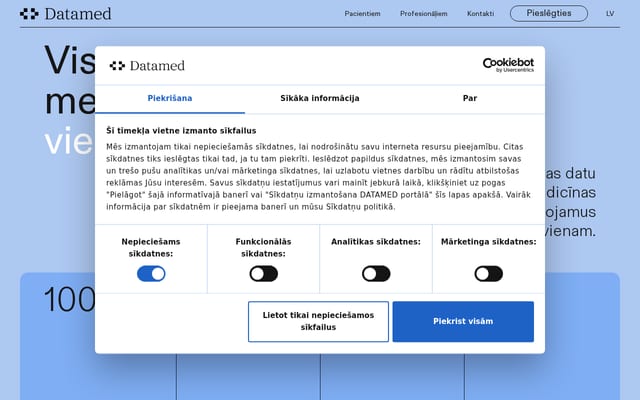Open the LV language selector
This screenshot has height=400, width=640.
(x=610, y=14)
